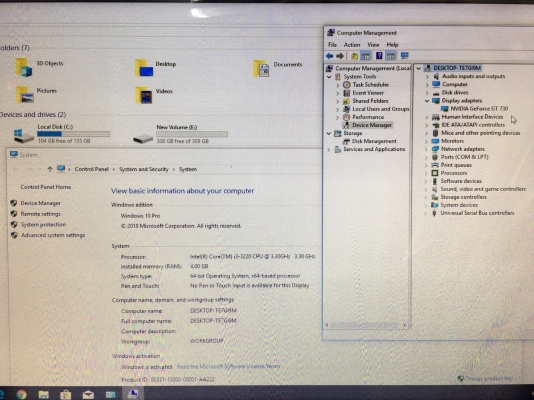Open File Explorer from the taskbar
Viewport: 534px width, 400px height.
coord(44,394)
